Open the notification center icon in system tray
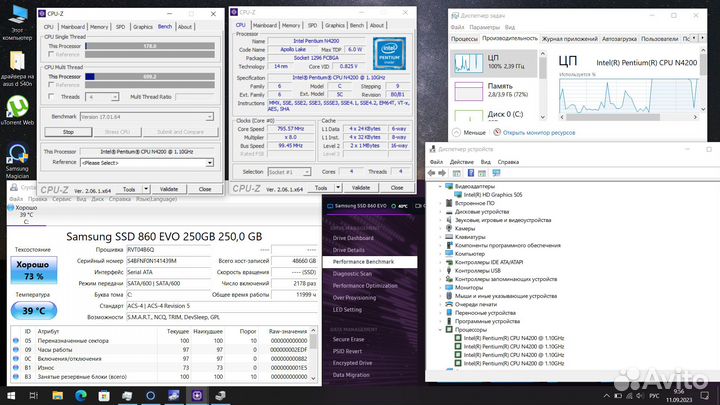Screen dimensions: 720x405 pyautogui.click(x=705, y=395)
